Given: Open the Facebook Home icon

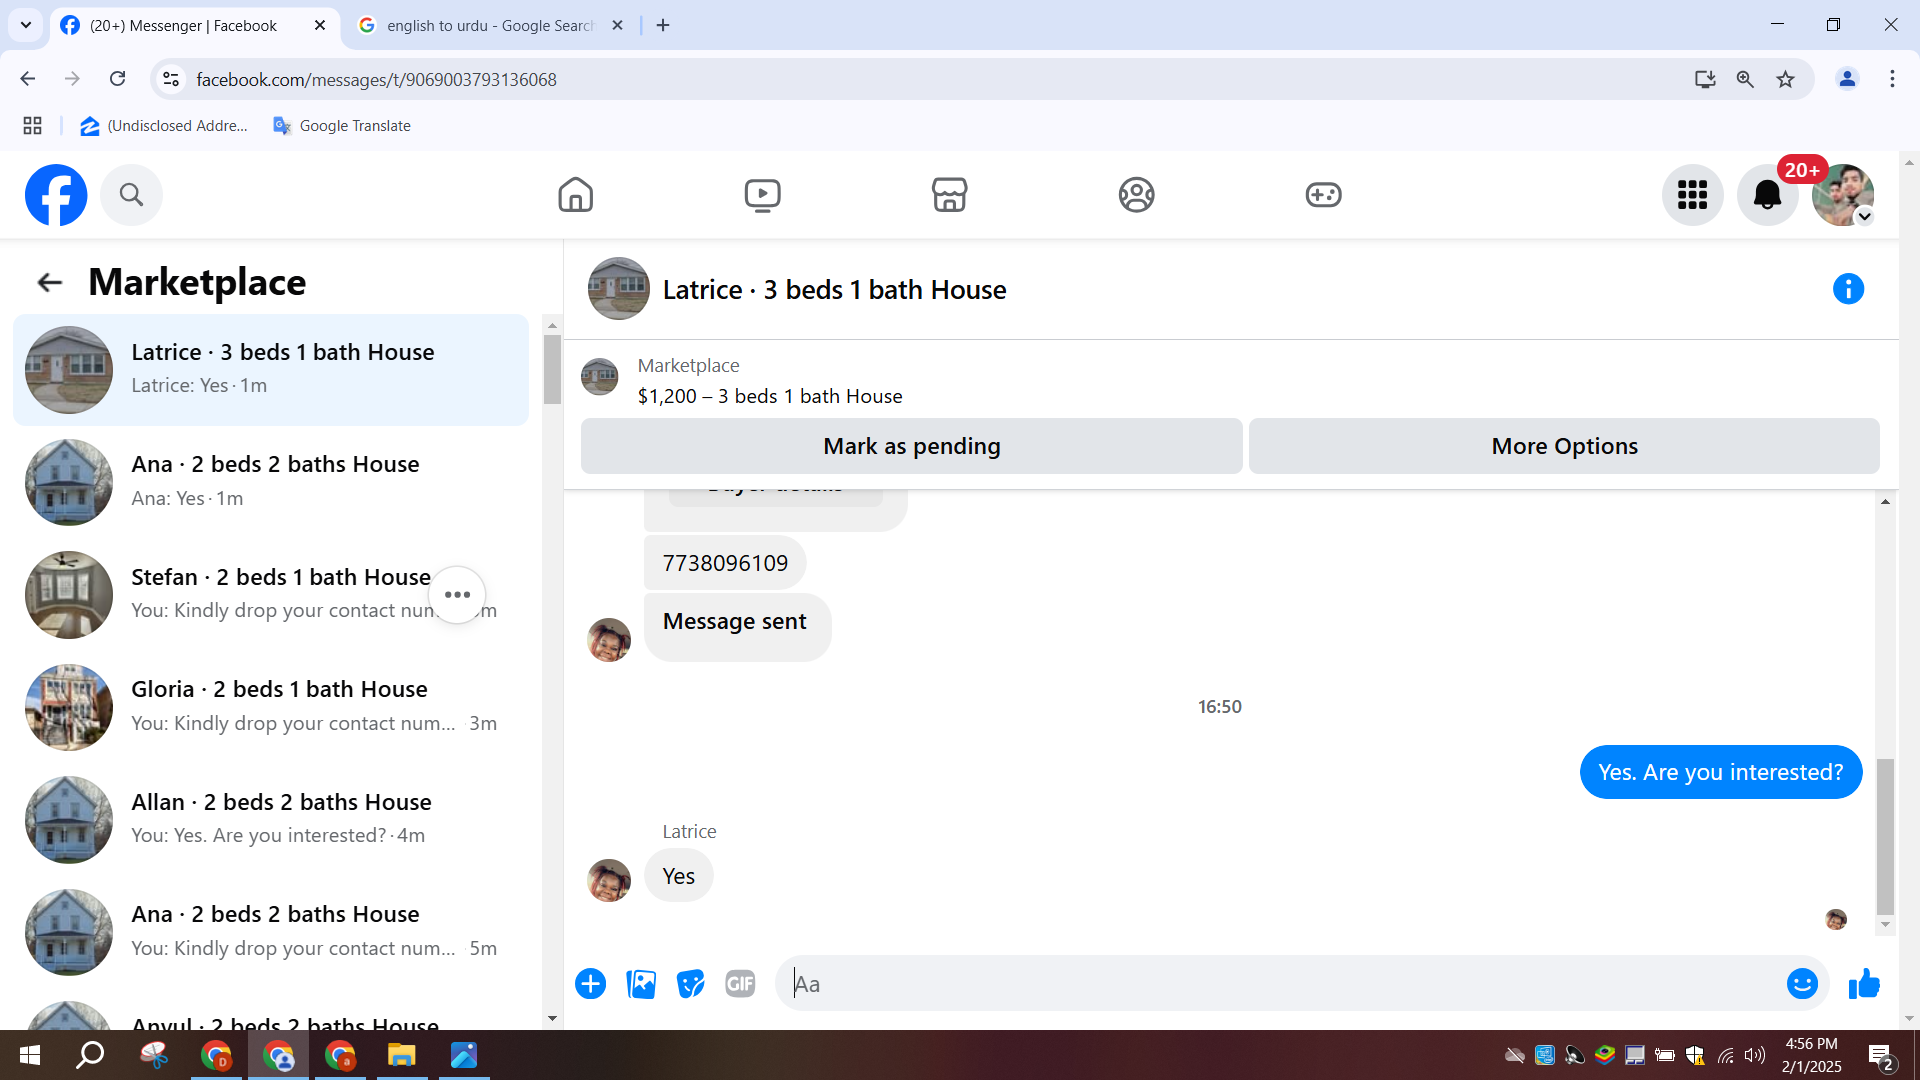Looking at the screenshot, I should pos(575,195).
